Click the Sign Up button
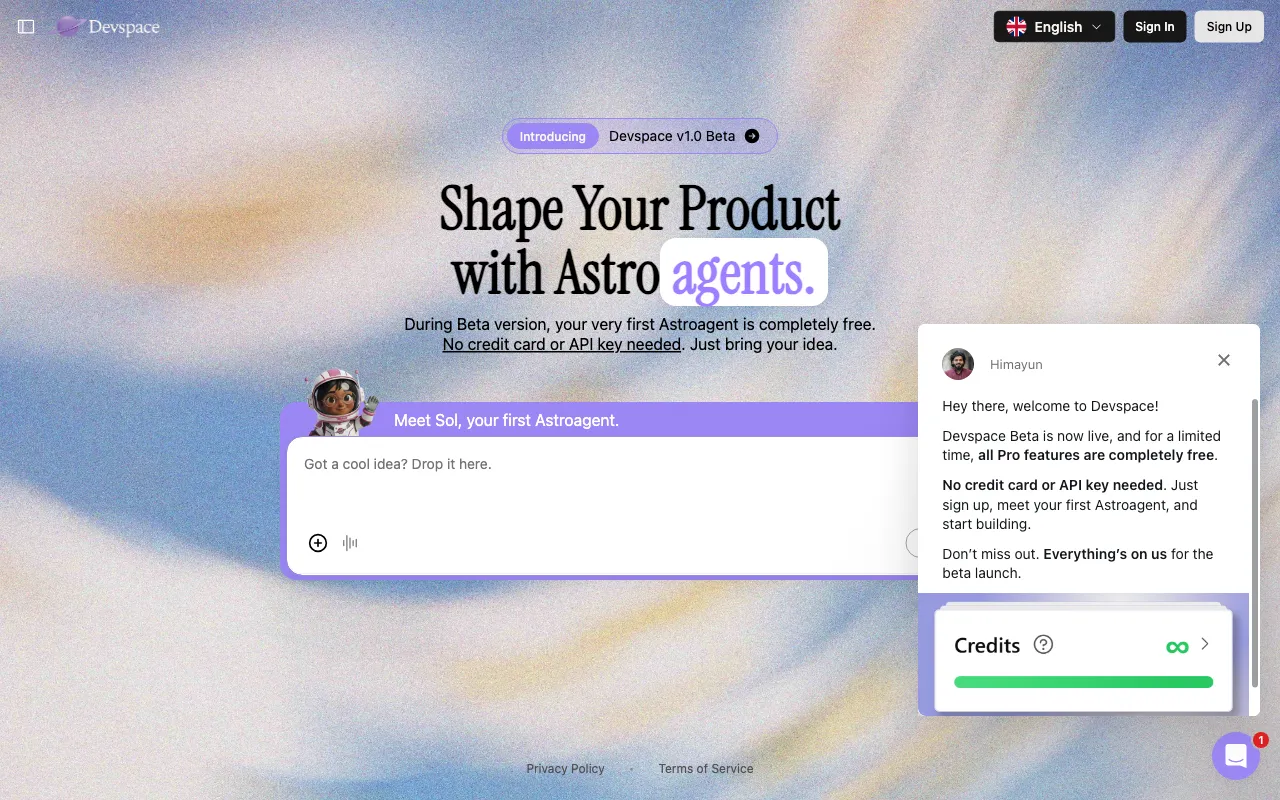1280x800 pixels. tap(1229, 27)
